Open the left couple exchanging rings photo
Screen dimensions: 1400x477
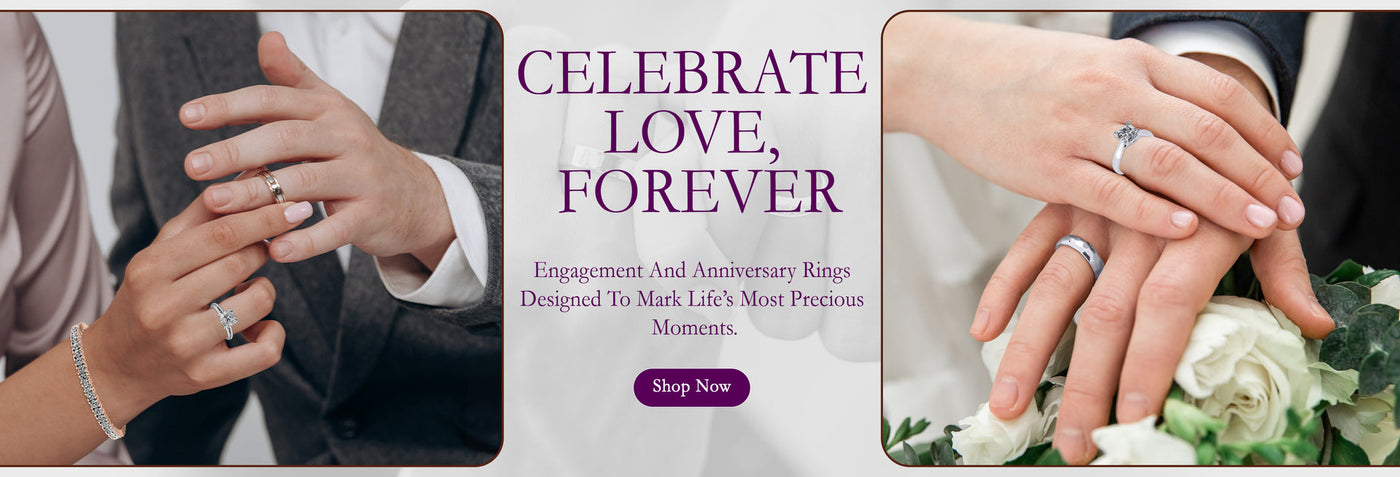pos(250,238)
